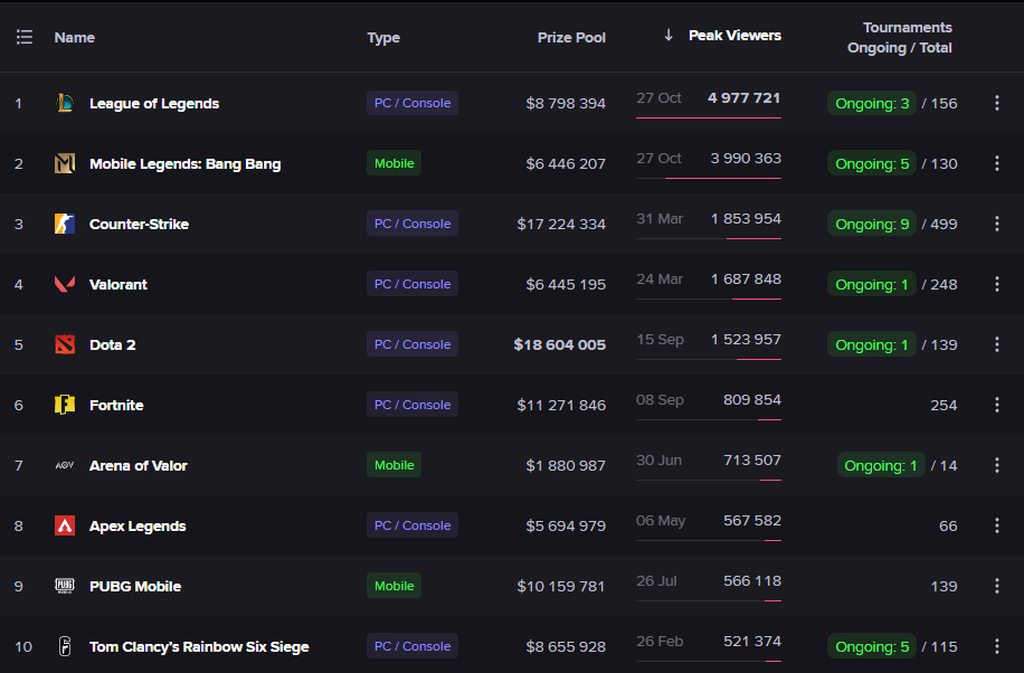Image resolution: width=1024 pixels, height=673 pixels.
Task: Click the Dota 2 logo icon
Action: [x=65, y=345]
